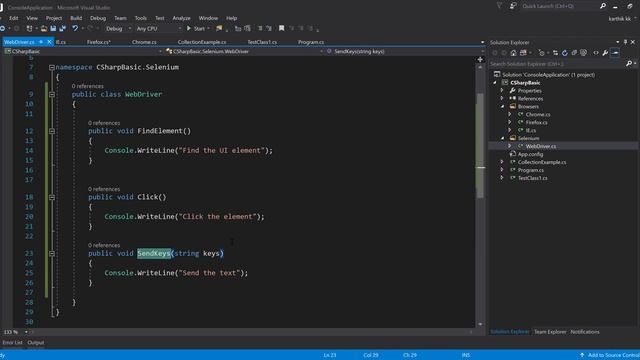Undo the last edit with Undo icon
640x360 pixels.
click(75, 29)
